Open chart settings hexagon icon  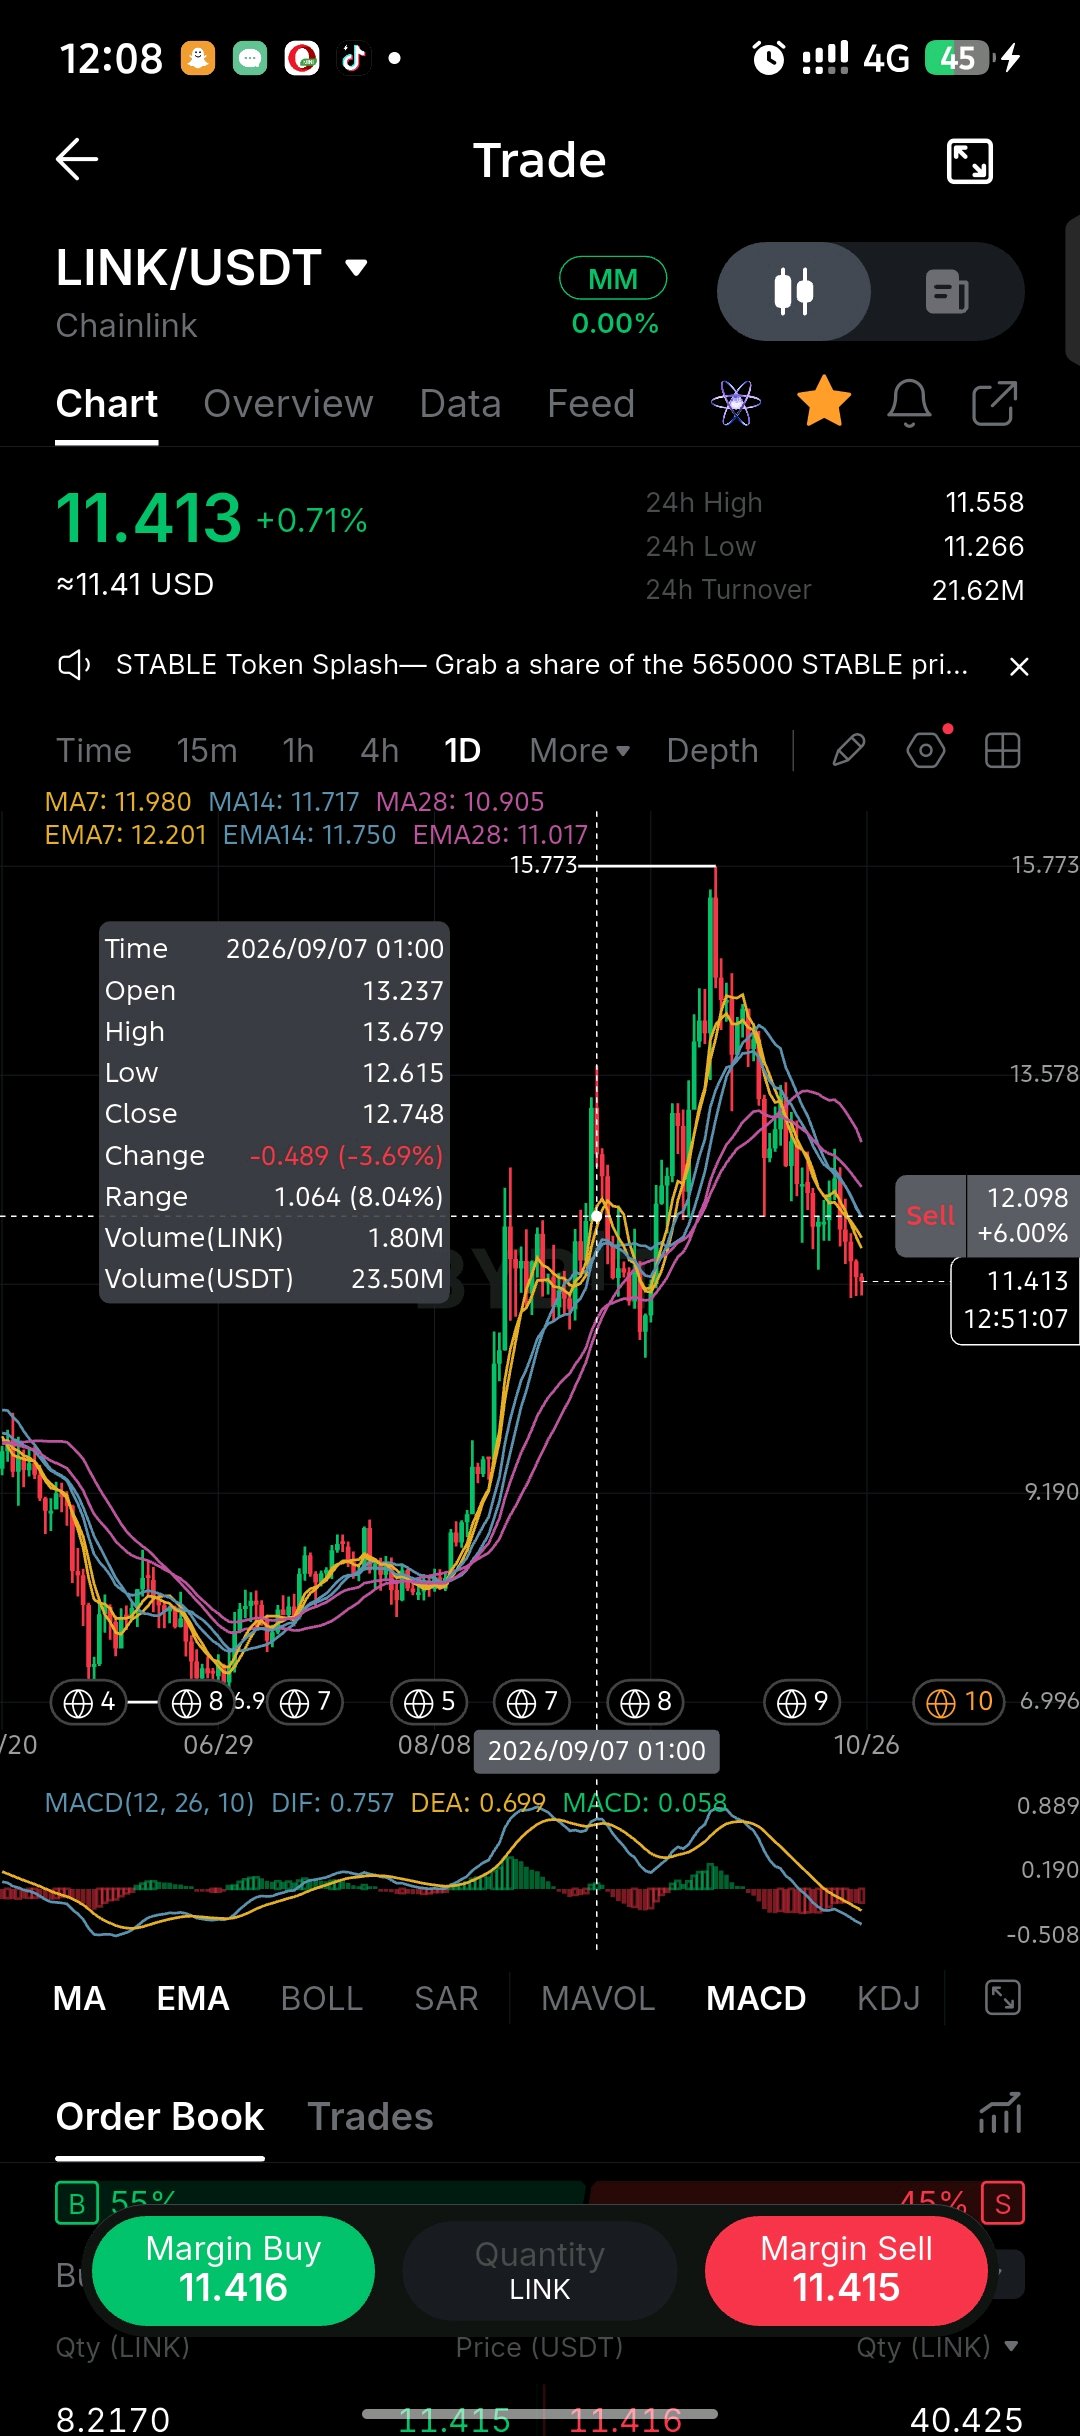[926, 750]
